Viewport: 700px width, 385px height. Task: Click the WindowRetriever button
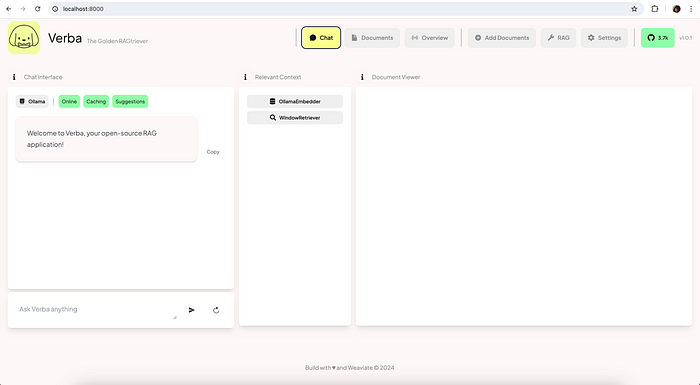(295, 117)
